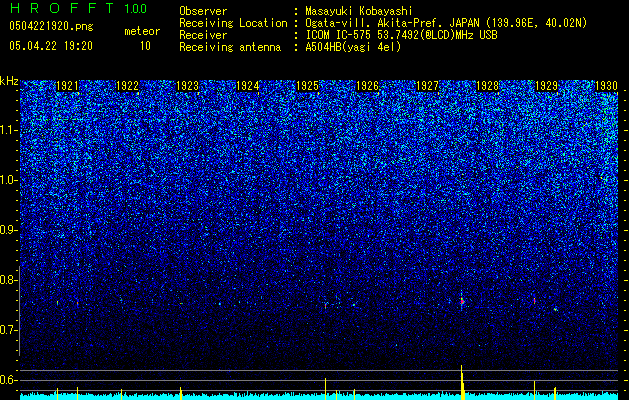Click the 0.8 kHz axis label

tap(9, 280)
